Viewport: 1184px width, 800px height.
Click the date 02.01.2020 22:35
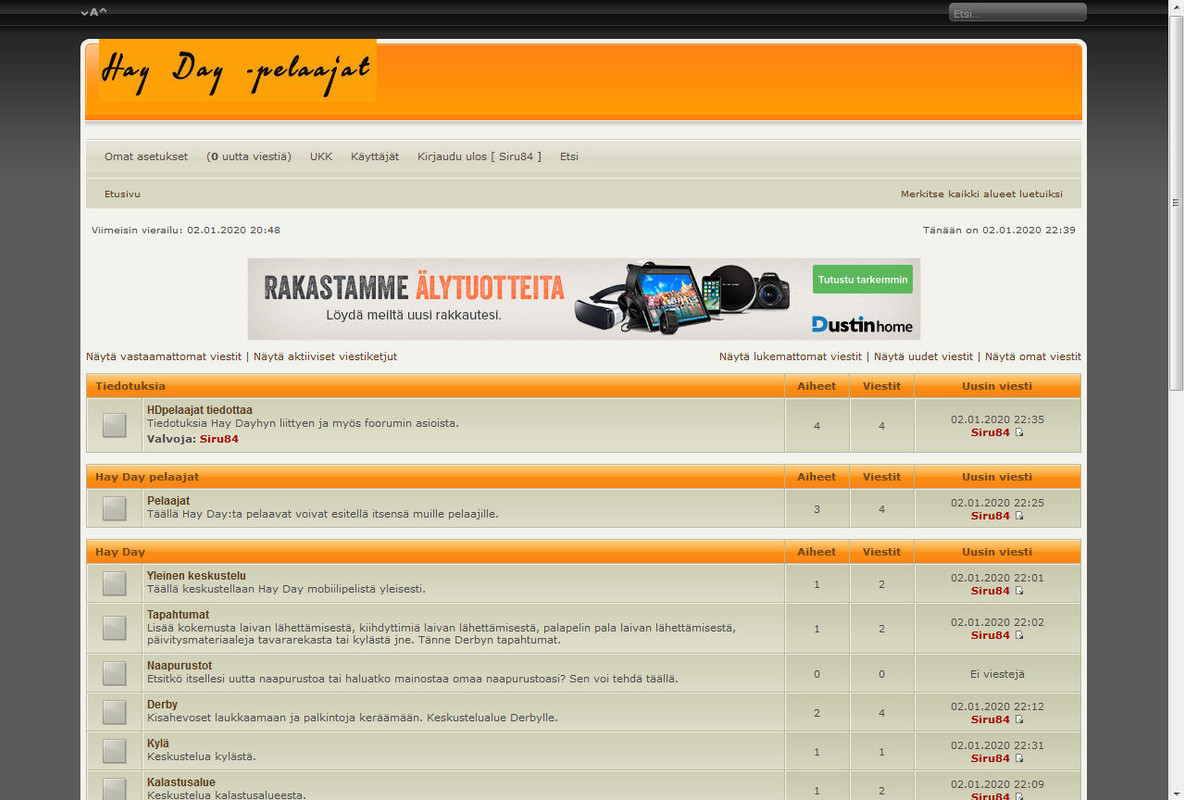click(997, 419)
